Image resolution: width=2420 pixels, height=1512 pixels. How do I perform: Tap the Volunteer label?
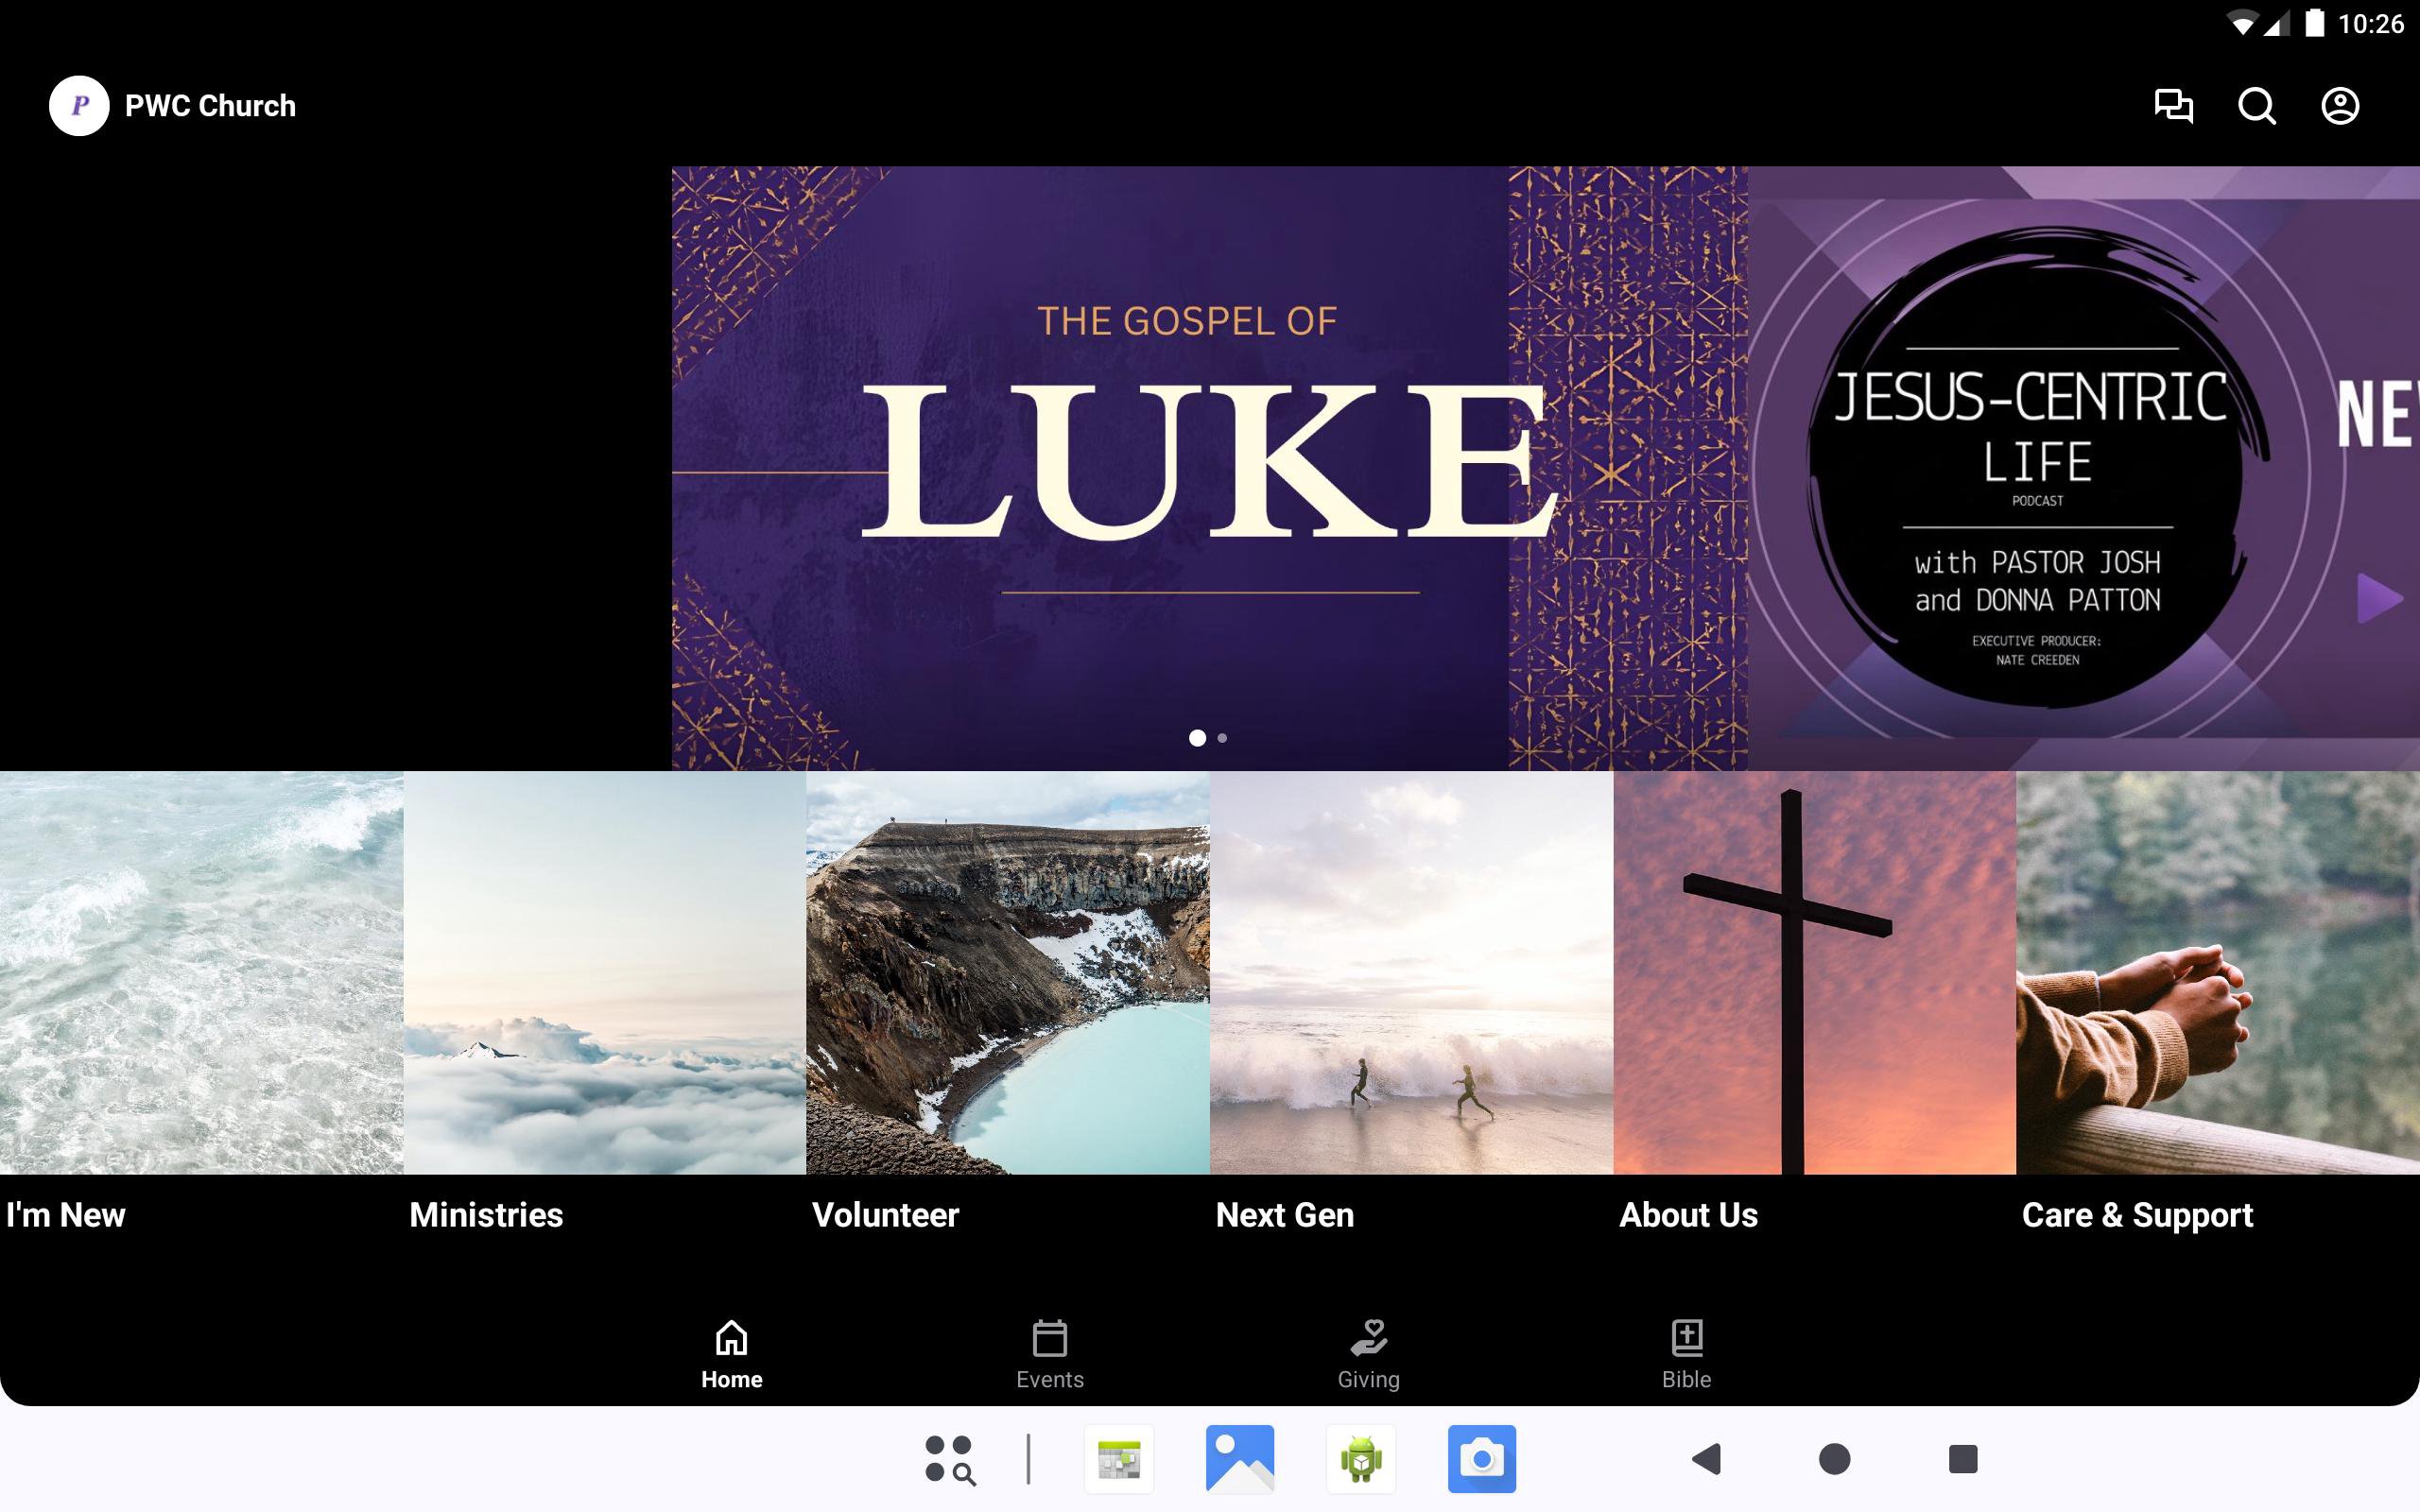click(x=885, y=1215)
